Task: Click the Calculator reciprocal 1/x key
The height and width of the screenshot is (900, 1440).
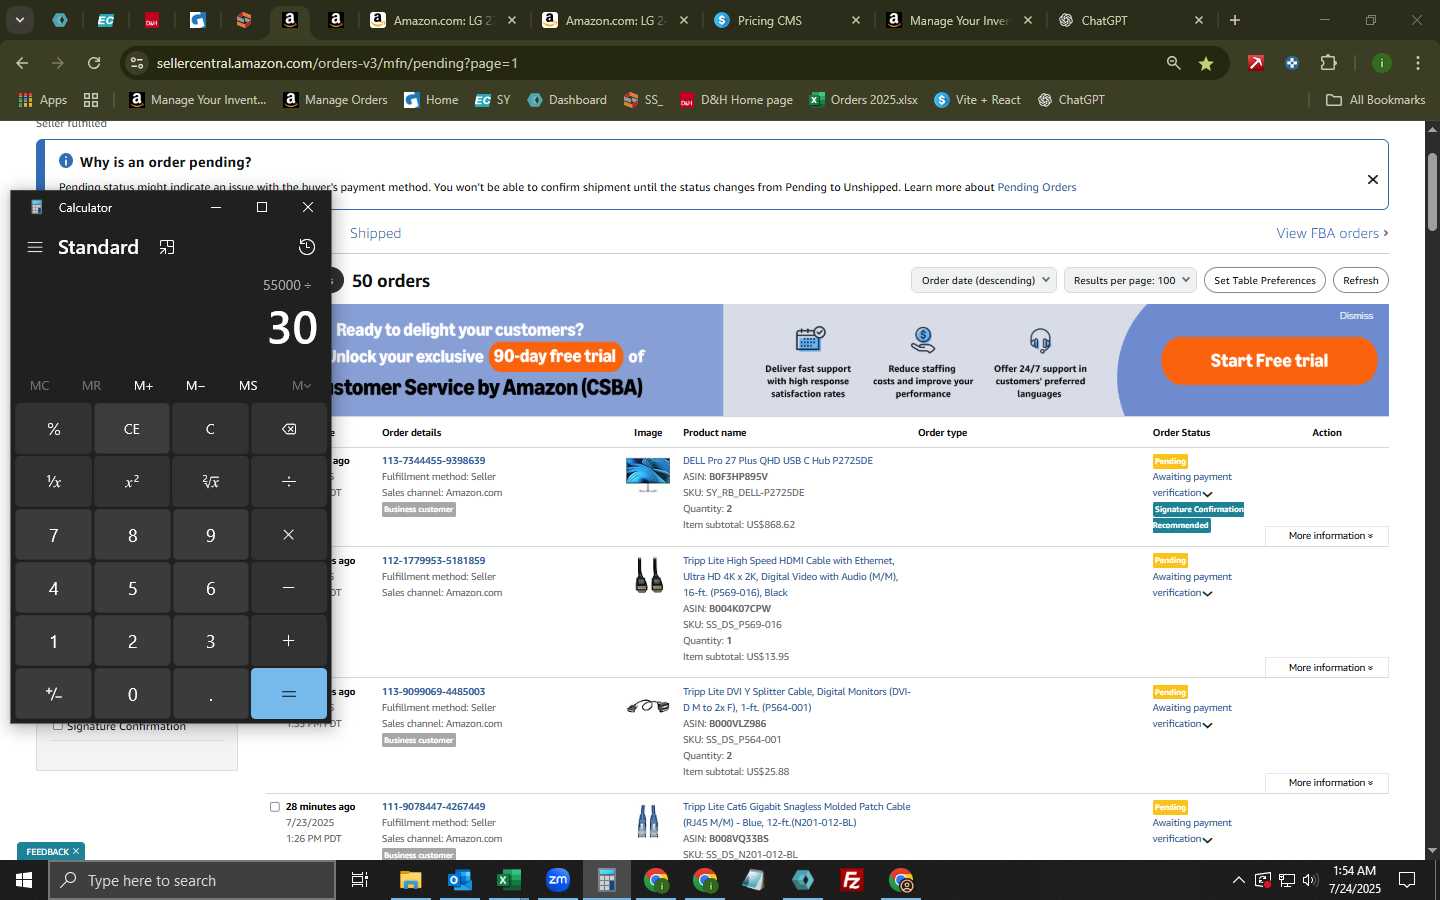Action: [x=54, y=482]
